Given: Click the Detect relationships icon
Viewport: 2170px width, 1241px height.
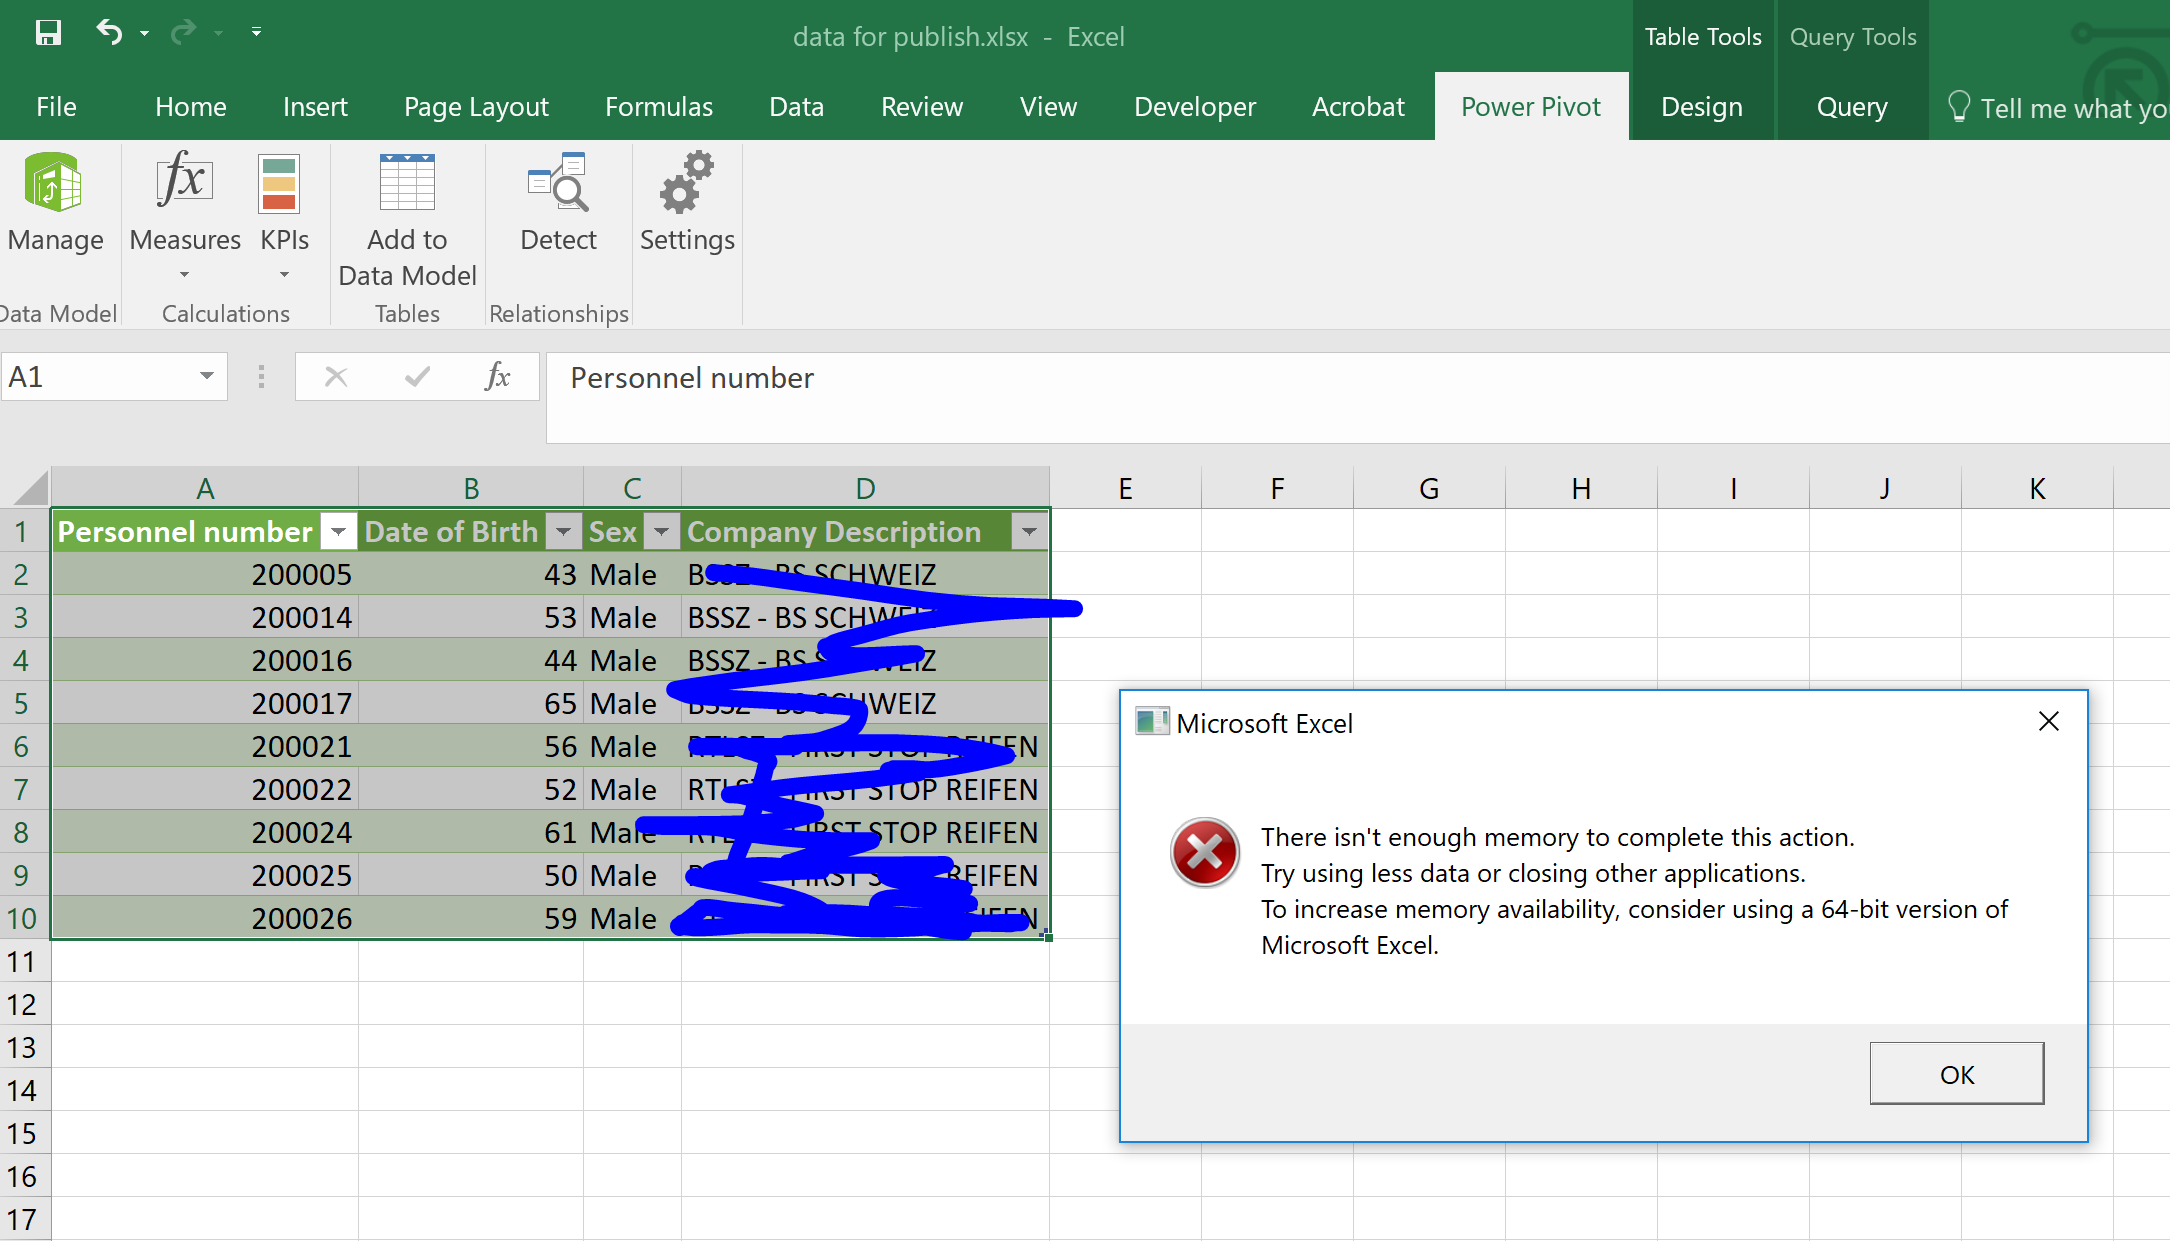Looking at the screenshot, I should click(x=559, y=184).
